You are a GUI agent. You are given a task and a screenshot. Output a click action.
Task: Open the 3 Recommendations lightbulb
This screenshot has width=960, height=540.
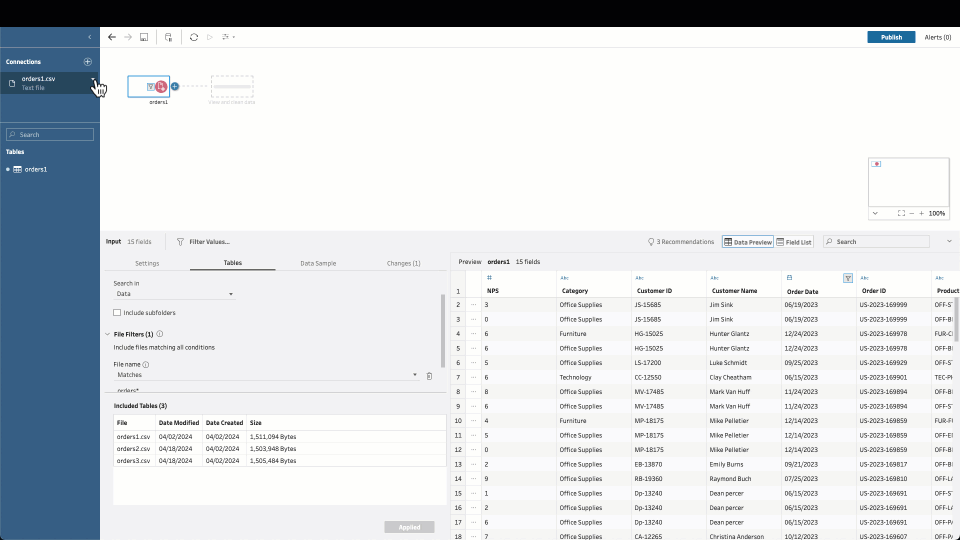[x=681, y=242]
